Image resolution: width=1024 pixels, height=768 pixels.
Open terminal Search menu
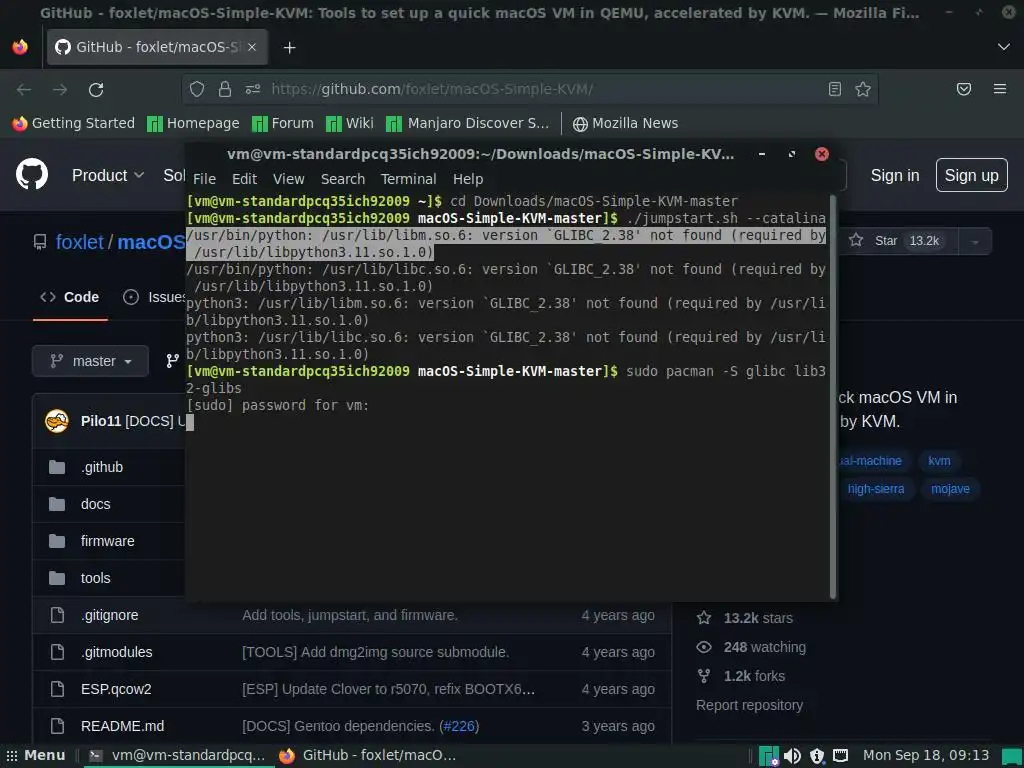343,179
